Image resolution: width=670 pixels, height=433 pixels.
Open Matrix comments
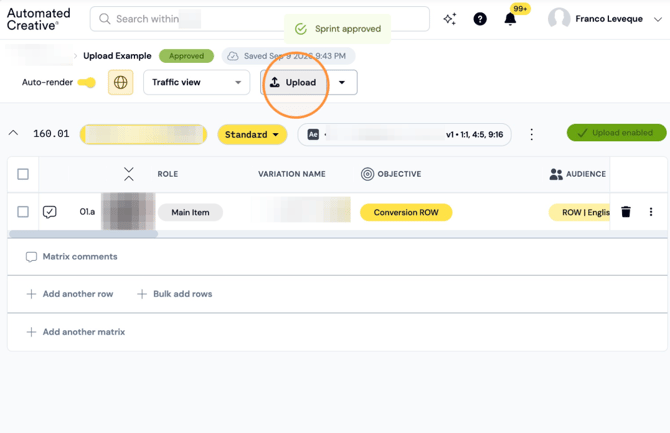(71, 256)
